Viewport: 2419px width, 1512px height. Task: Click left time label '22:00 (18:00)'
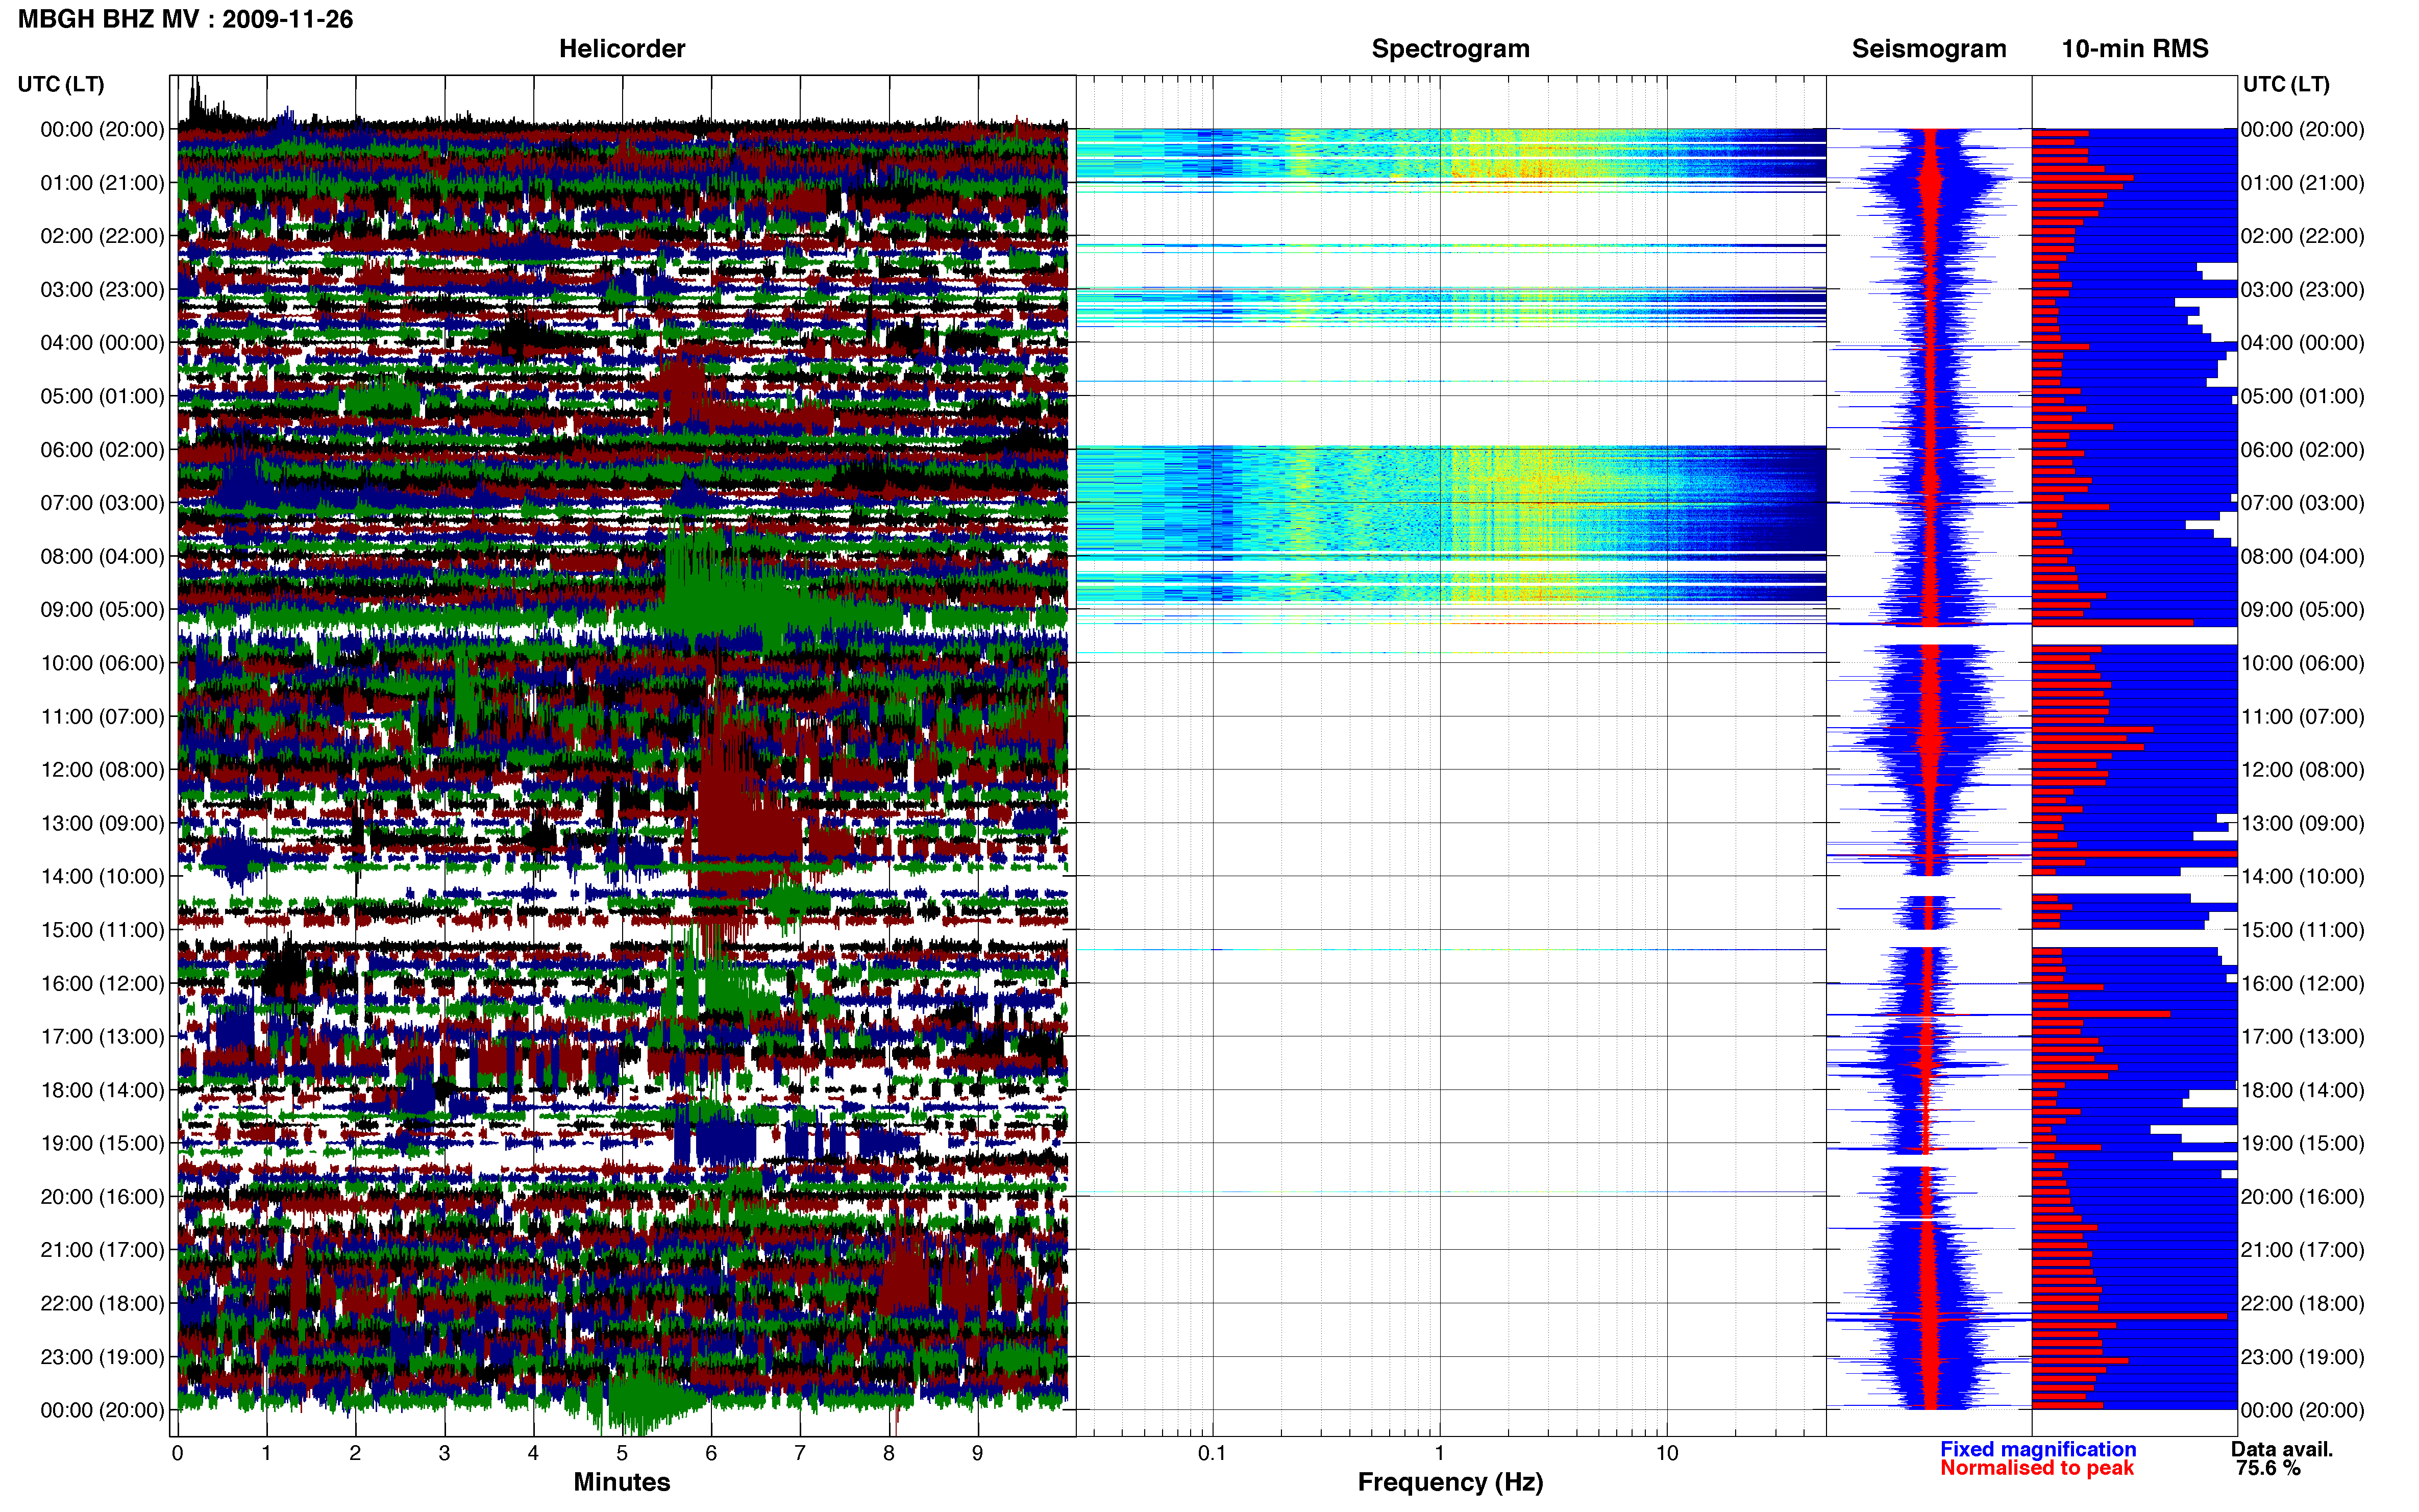102,1303
